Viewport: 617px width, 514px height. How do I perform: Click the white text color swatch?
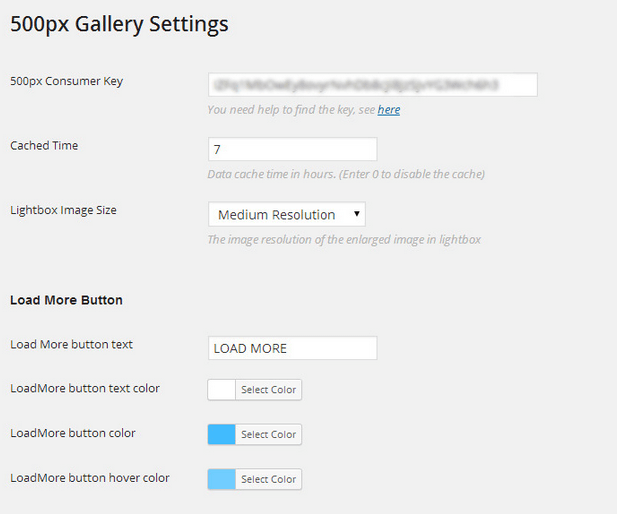[222, 390]
